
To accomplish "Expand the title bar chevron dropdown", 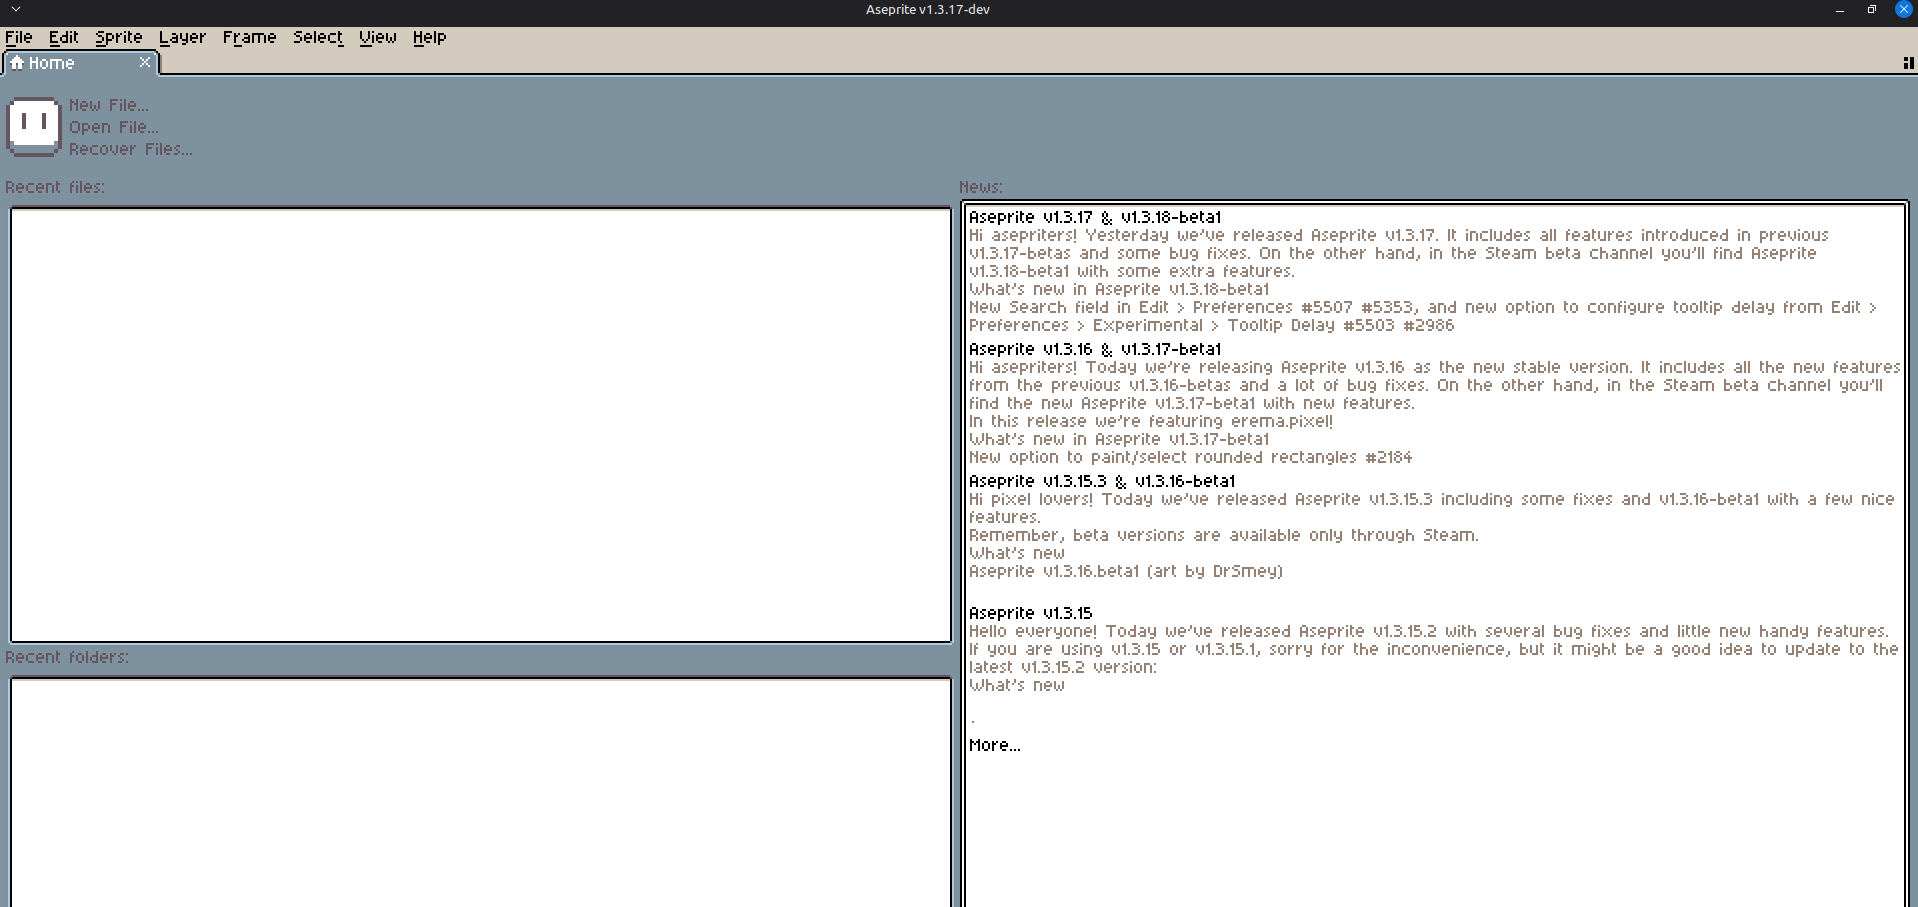I will [x=16, y=9].
